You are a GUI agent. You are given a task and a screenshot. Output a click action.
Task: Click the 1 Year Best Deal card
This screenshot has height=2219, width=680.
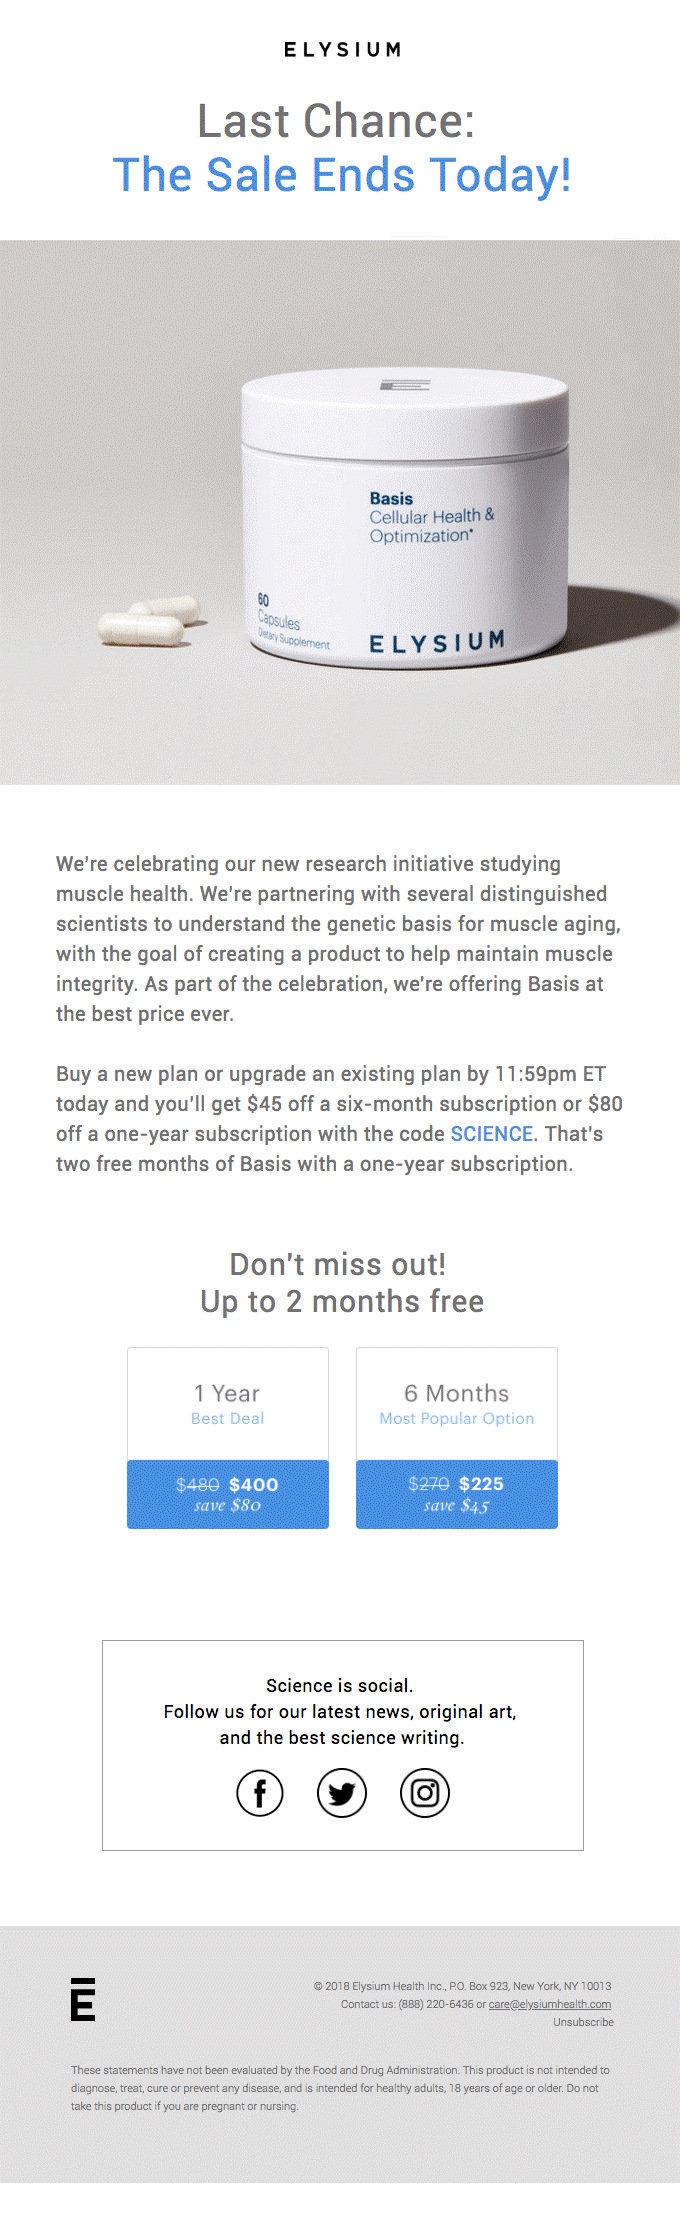pos(228,1404)
